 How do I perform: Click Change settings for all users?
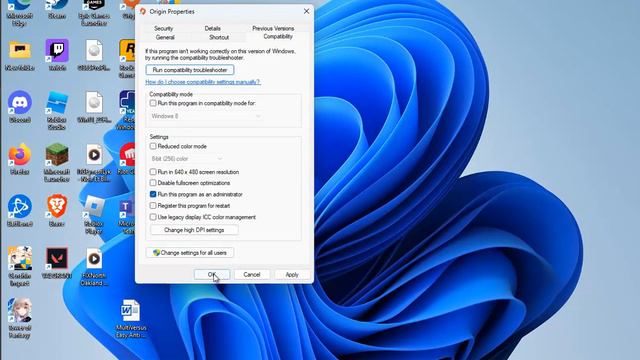tap(190, 253)
